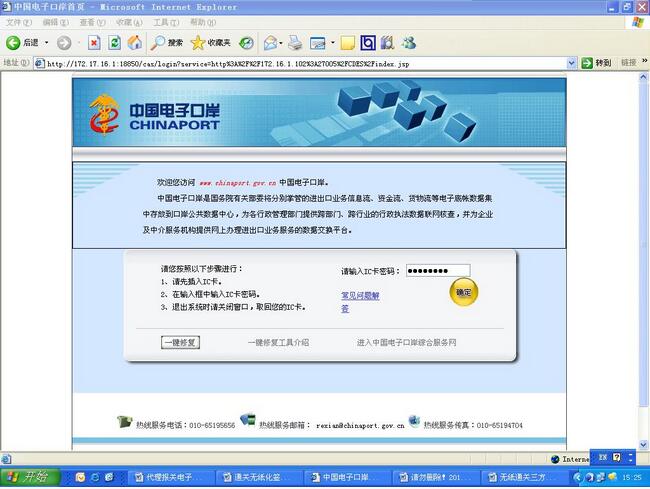Stop page loading with red X
The height and width of the screenshot is (489, 650).
(95, 43)
